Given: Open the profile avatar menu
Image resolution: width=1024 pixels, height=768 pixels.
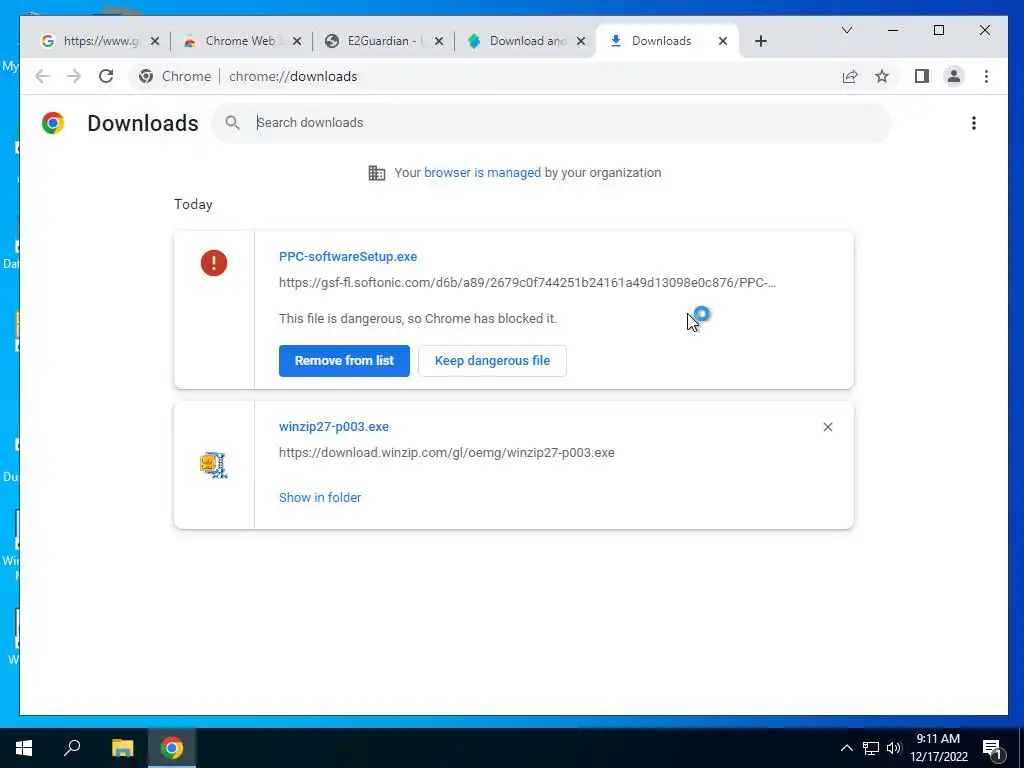Looking at the screenshot, I should (x=953, y=76).
